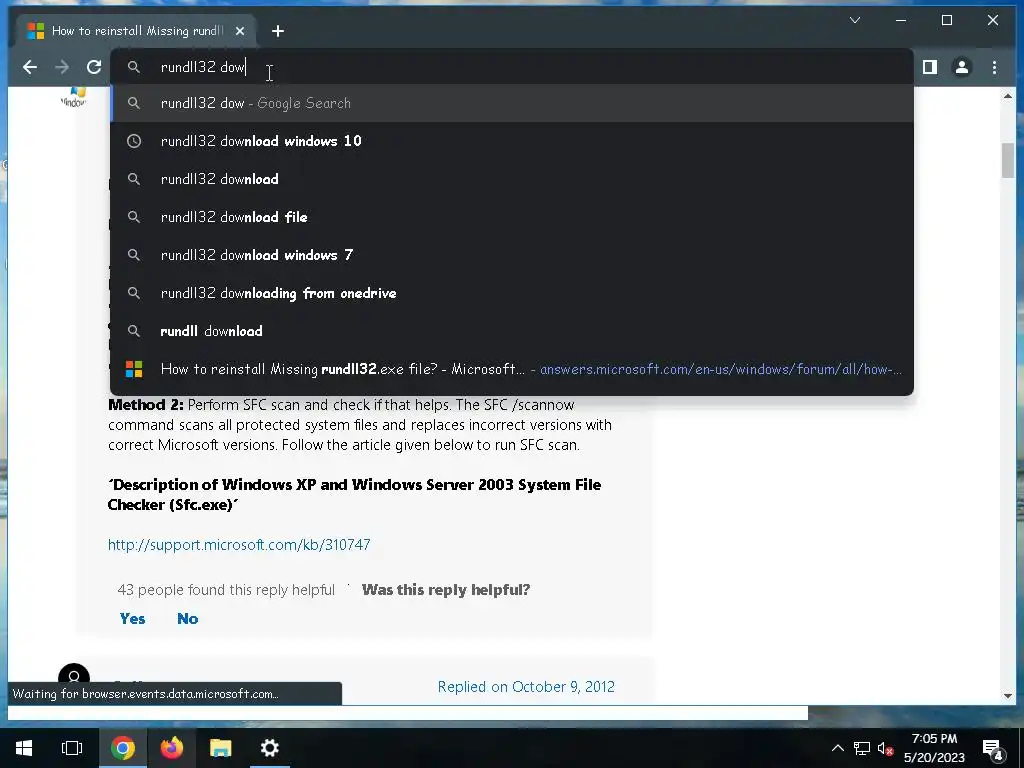Click '43 people found this reply helpful'
The image size is (1024, 768).
[226, 590]
